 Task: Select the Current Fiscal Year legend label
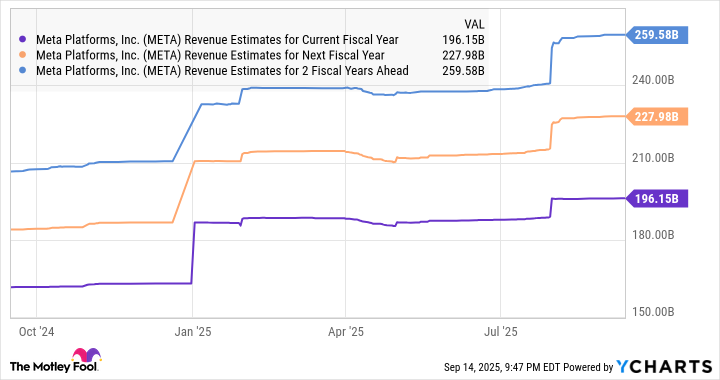click(217, 40)
